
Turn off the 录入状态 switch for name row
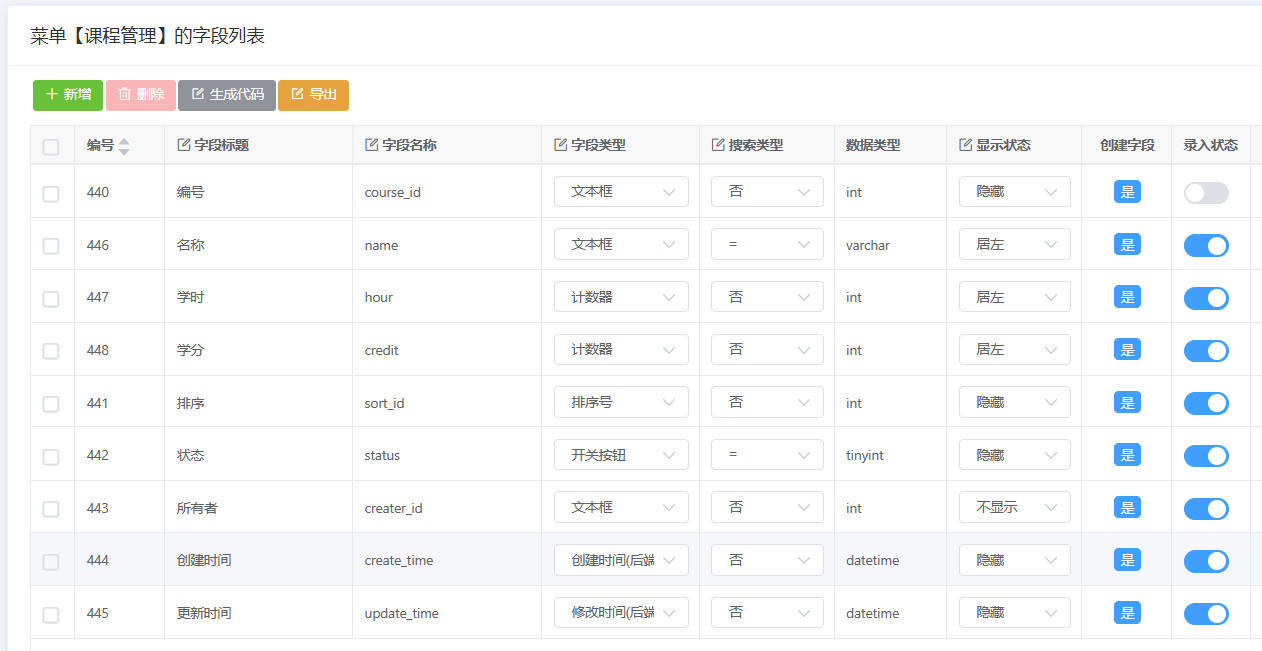1206,245
